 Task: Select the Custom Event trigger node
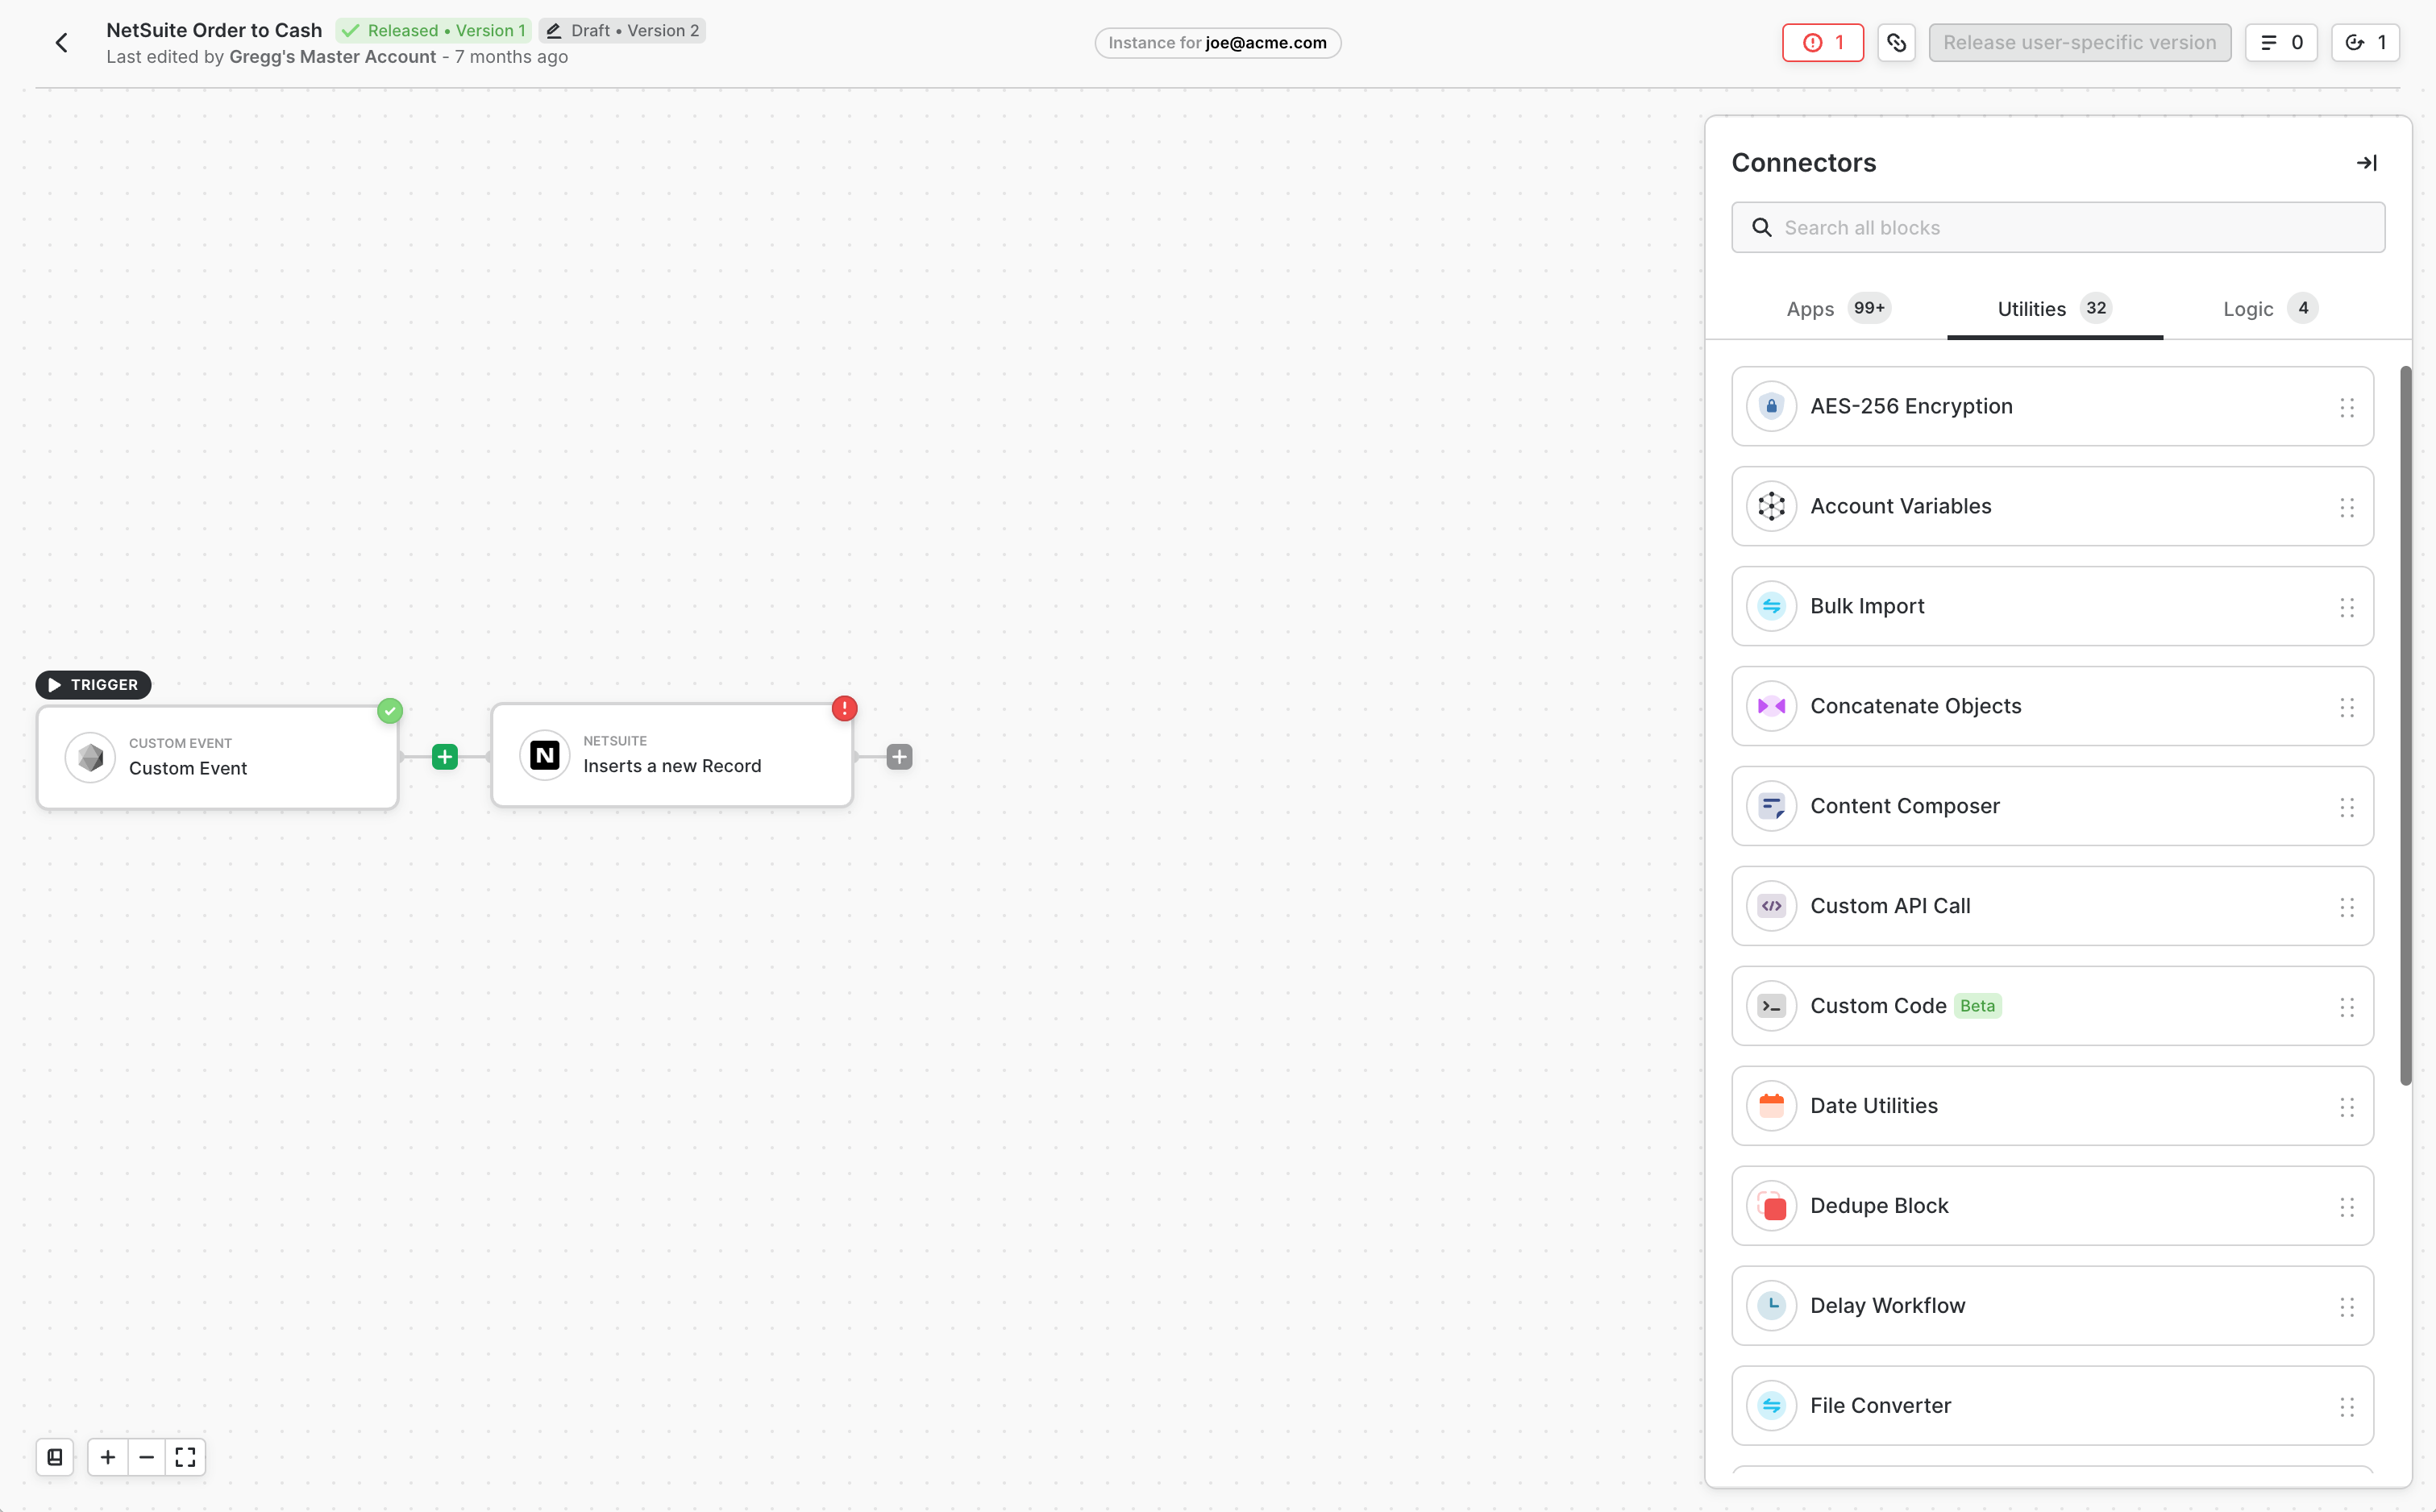218,757
